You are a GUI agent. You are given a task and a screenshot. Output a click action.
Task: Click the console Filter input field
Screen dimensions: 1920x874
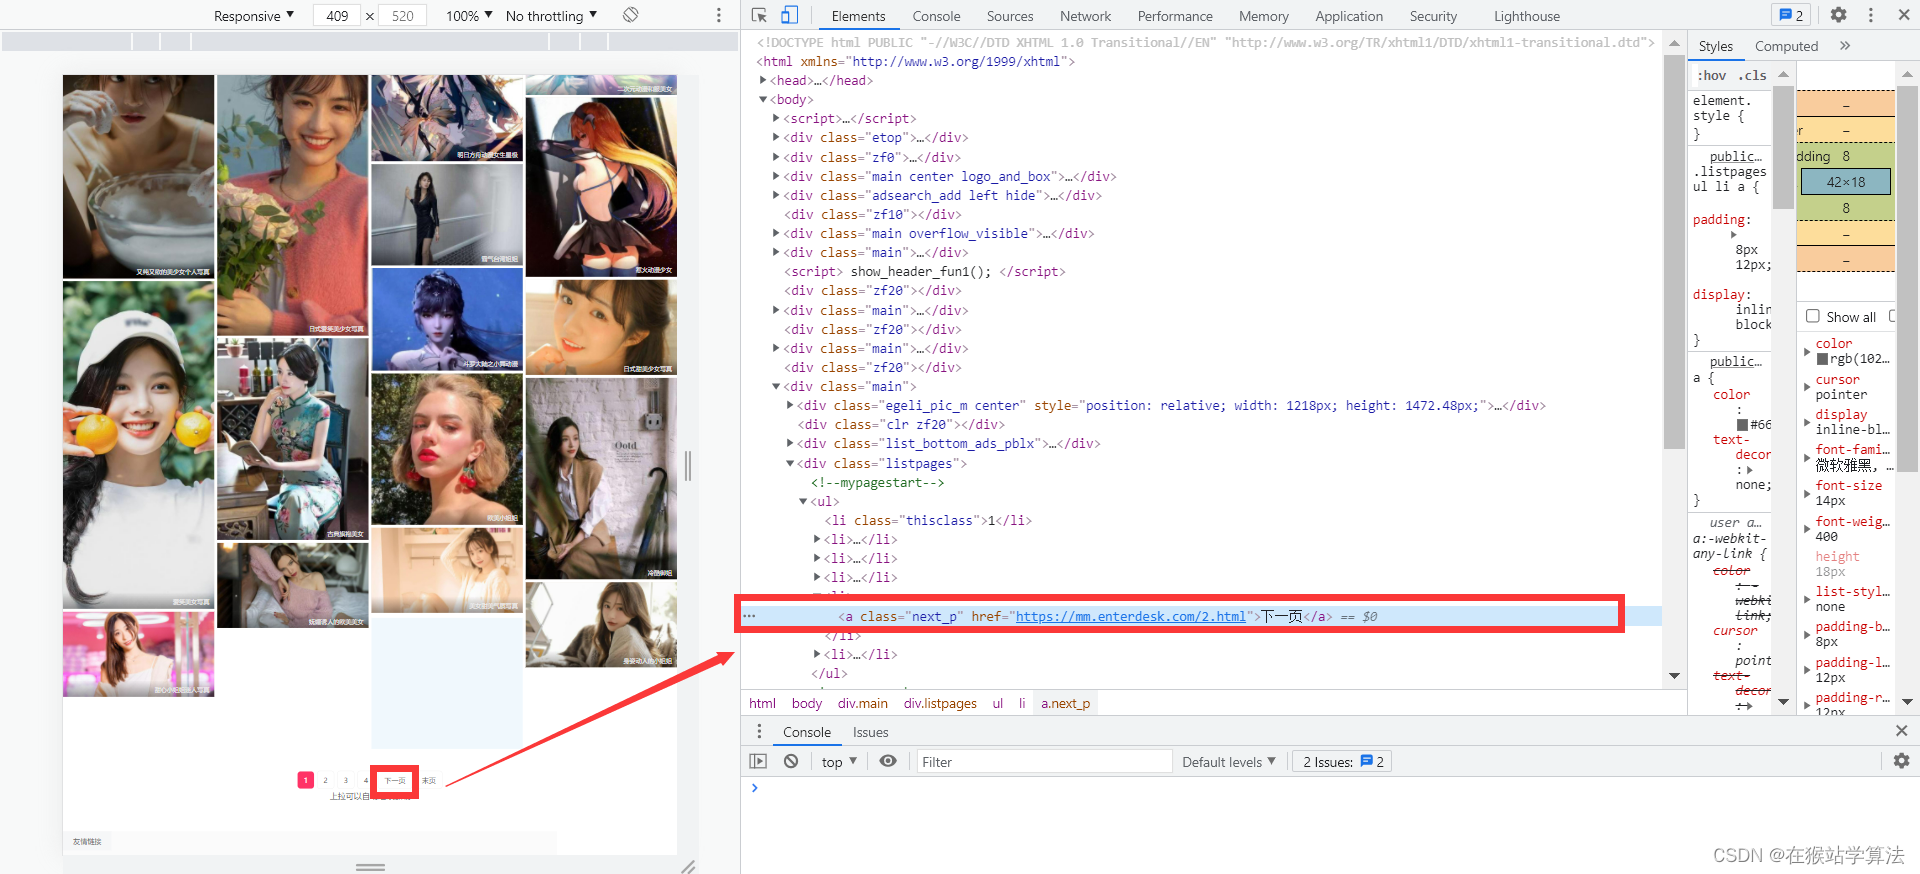tap(1044, 762)
